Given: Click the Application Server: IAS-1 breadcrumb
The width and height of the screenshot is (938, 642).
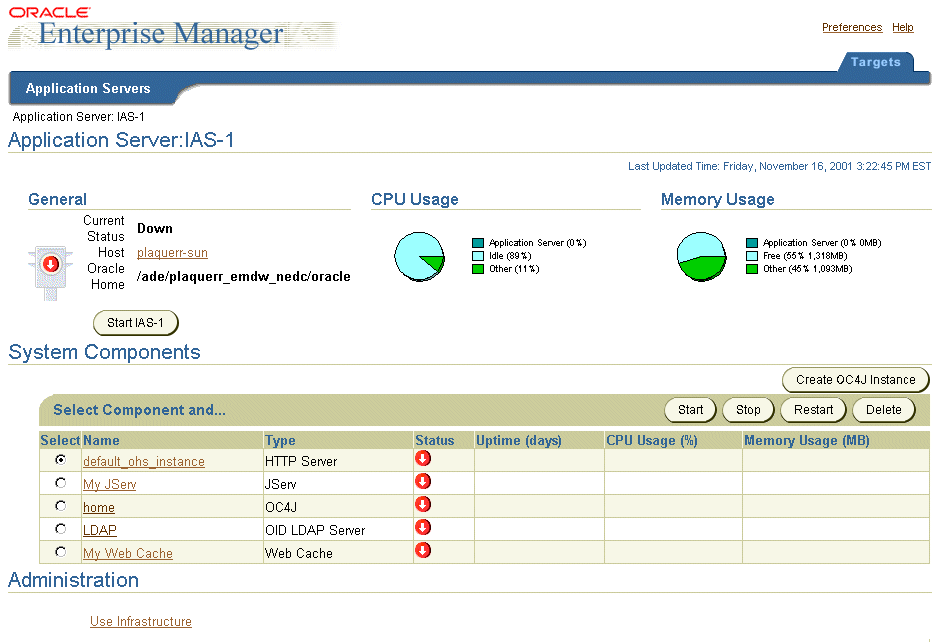Looking at the screenshot, I should click(x=78, y=117).
